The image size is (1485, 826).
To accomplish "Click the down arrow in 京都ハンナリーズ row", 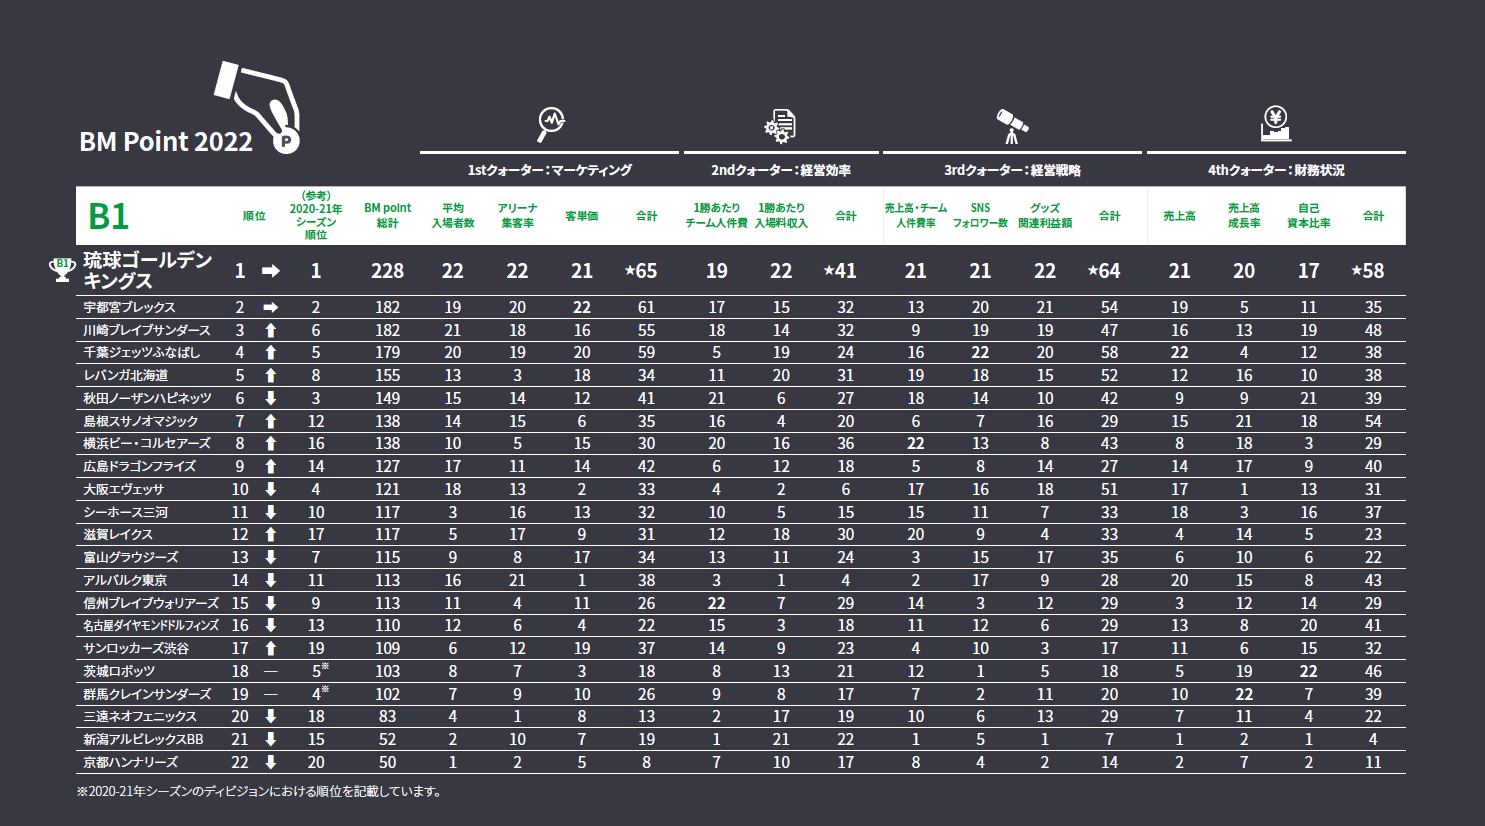I will tap(270, 762).
